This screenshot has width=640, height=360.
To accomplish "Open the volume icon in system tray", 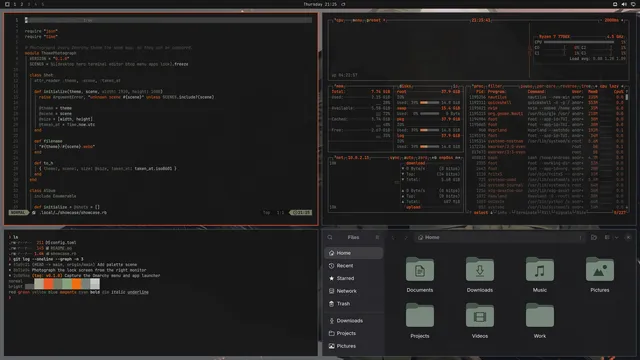I will pos(624,4).
